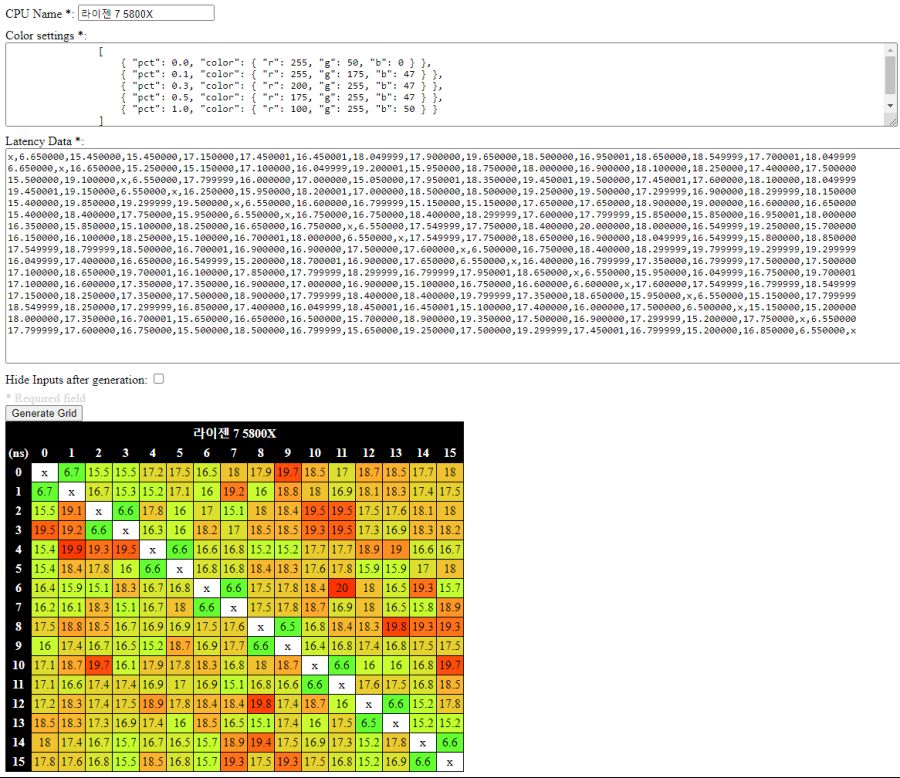Image resolution: width=900 pixels, height=778 pixels.
Task: Click the Color settings textarea resize handle
Action: [x=893, y=121]
